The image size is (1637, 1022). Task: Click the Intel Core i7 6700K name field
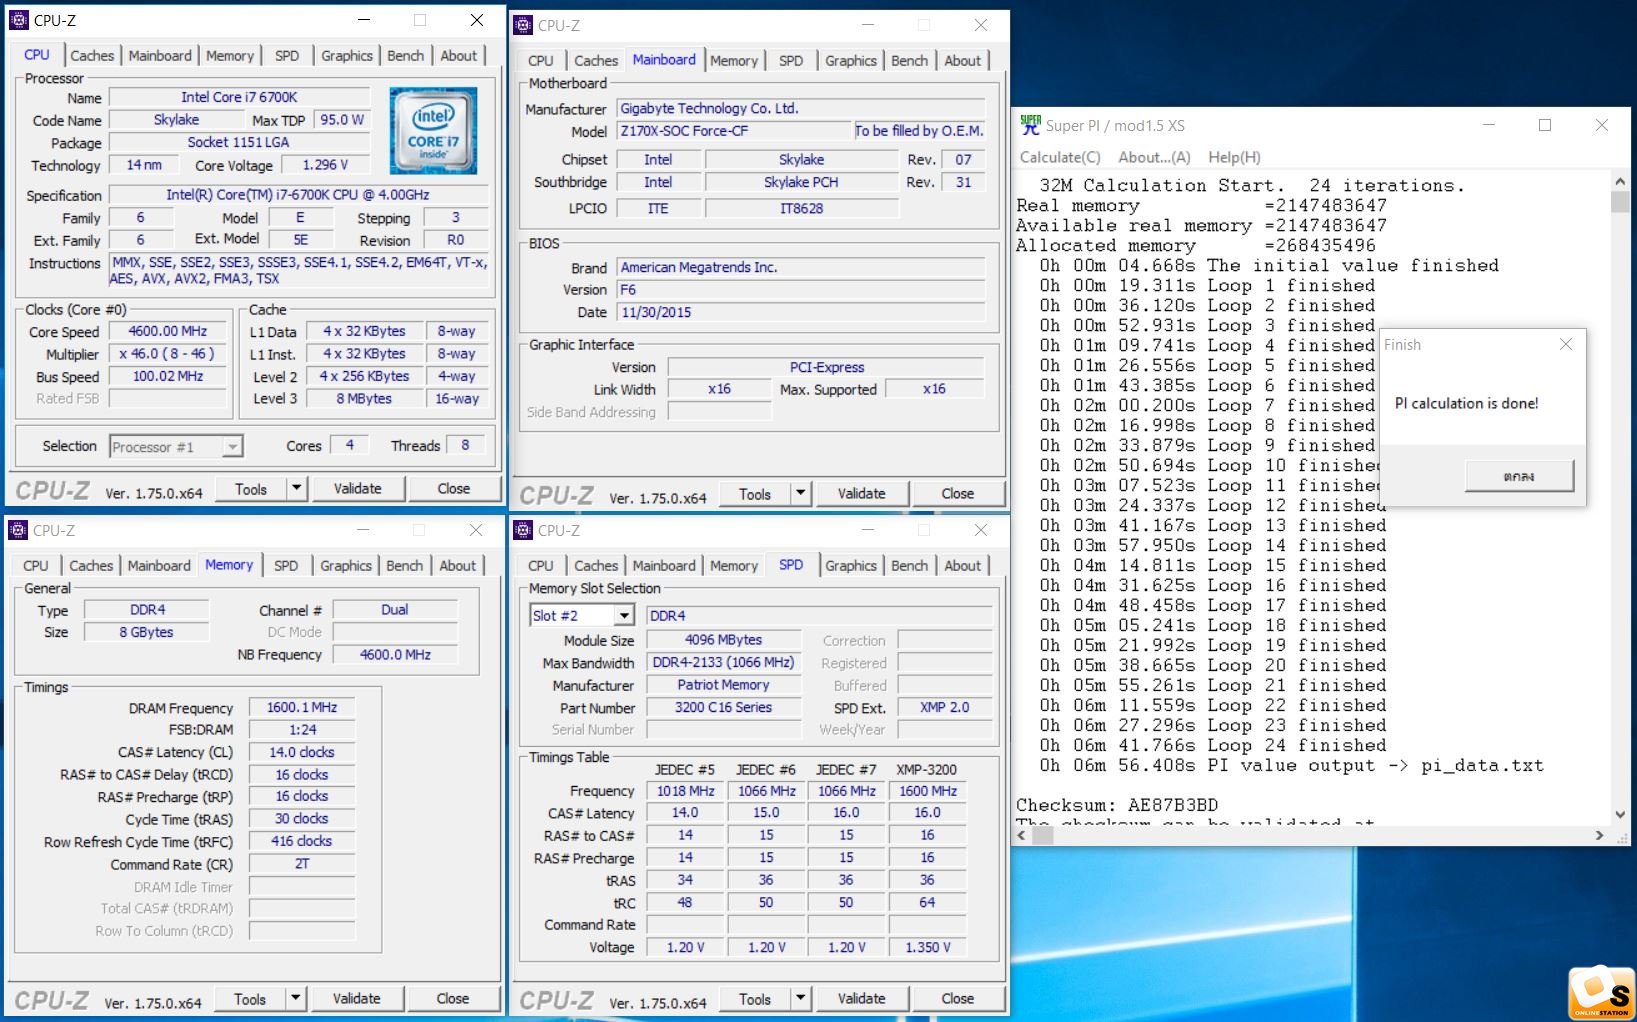[239, 98]
